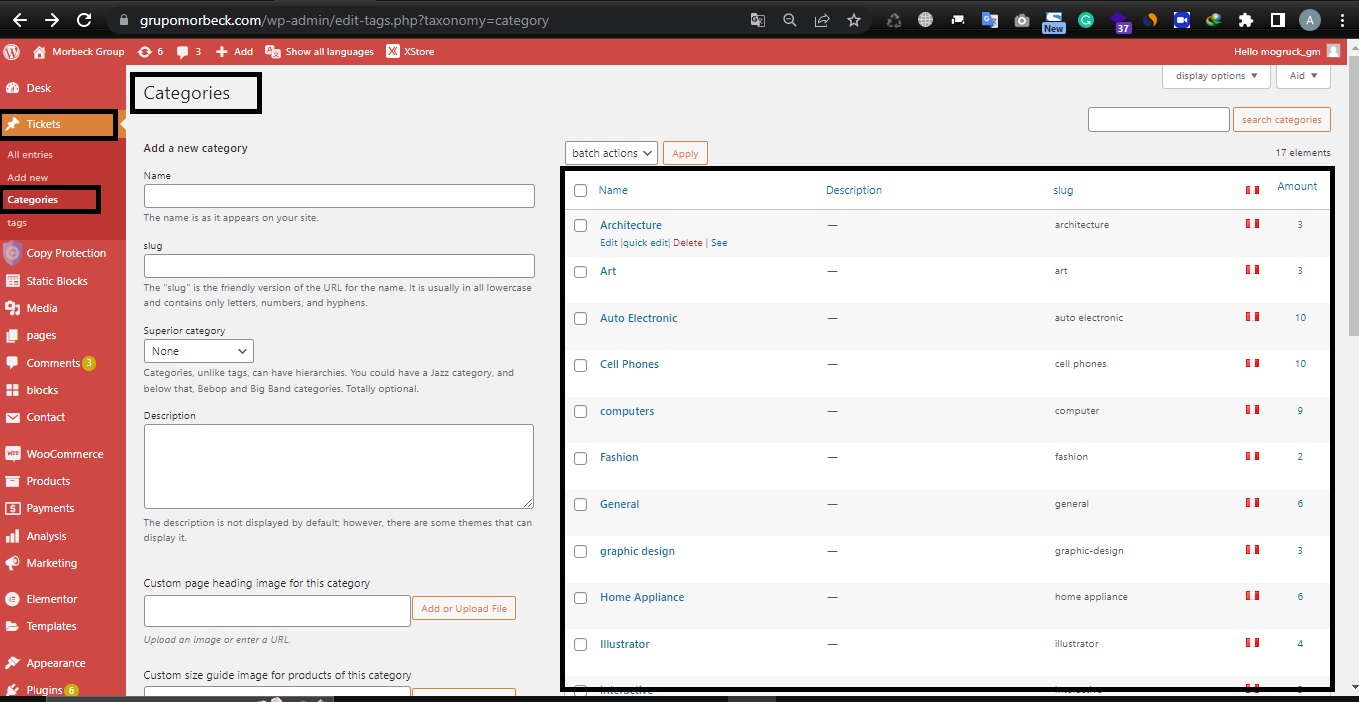Click the slug input field

click(339, 266)
